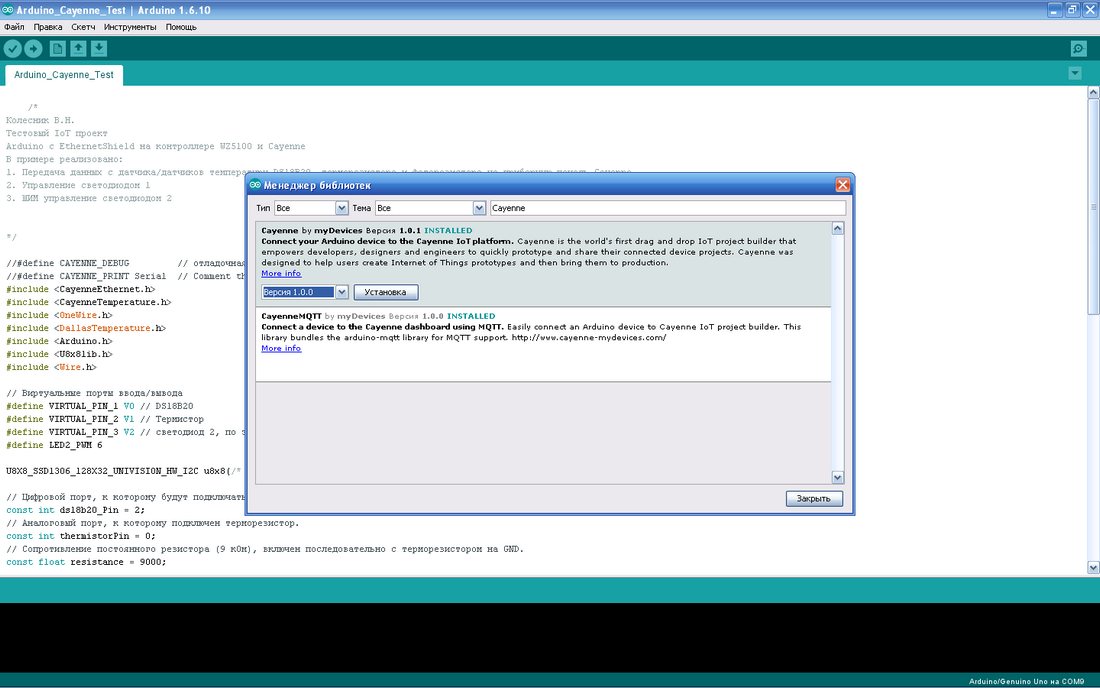1100x688 pixels.
Task: Click the #define LED2_PWM 6 code line
Action: point(54,445)
